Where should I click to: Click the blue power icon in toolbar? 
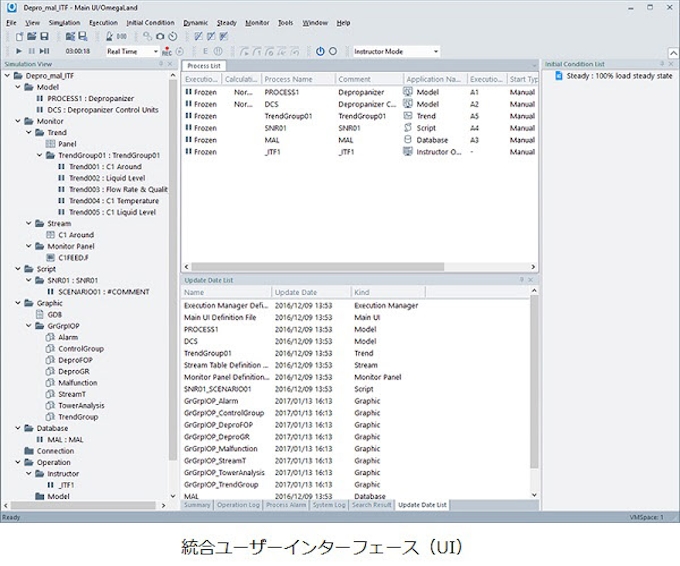pyautogui.click(x=320, y=51)
